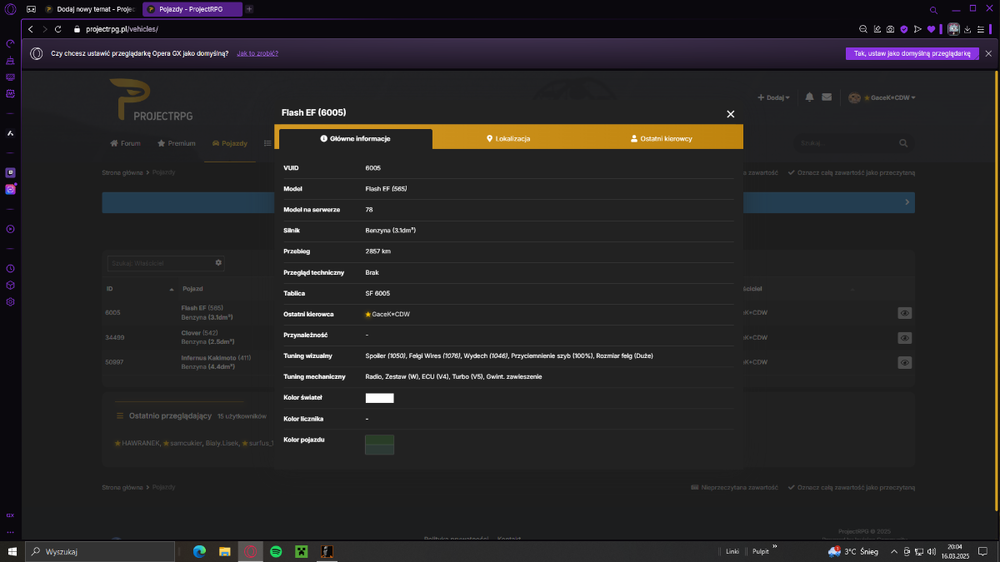Open a new browser tab
The image size is (1000, 562).
pos(249,10)
